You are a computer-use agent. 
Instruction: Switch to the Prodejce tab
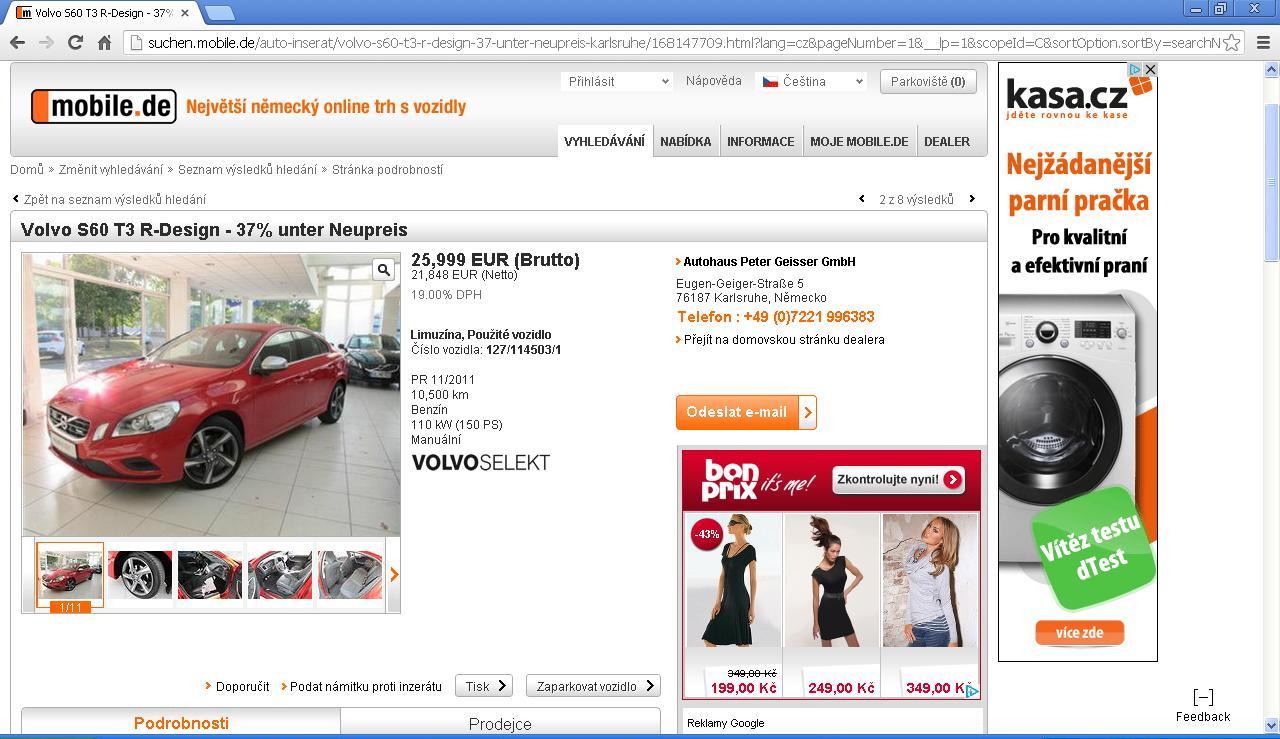500,723
